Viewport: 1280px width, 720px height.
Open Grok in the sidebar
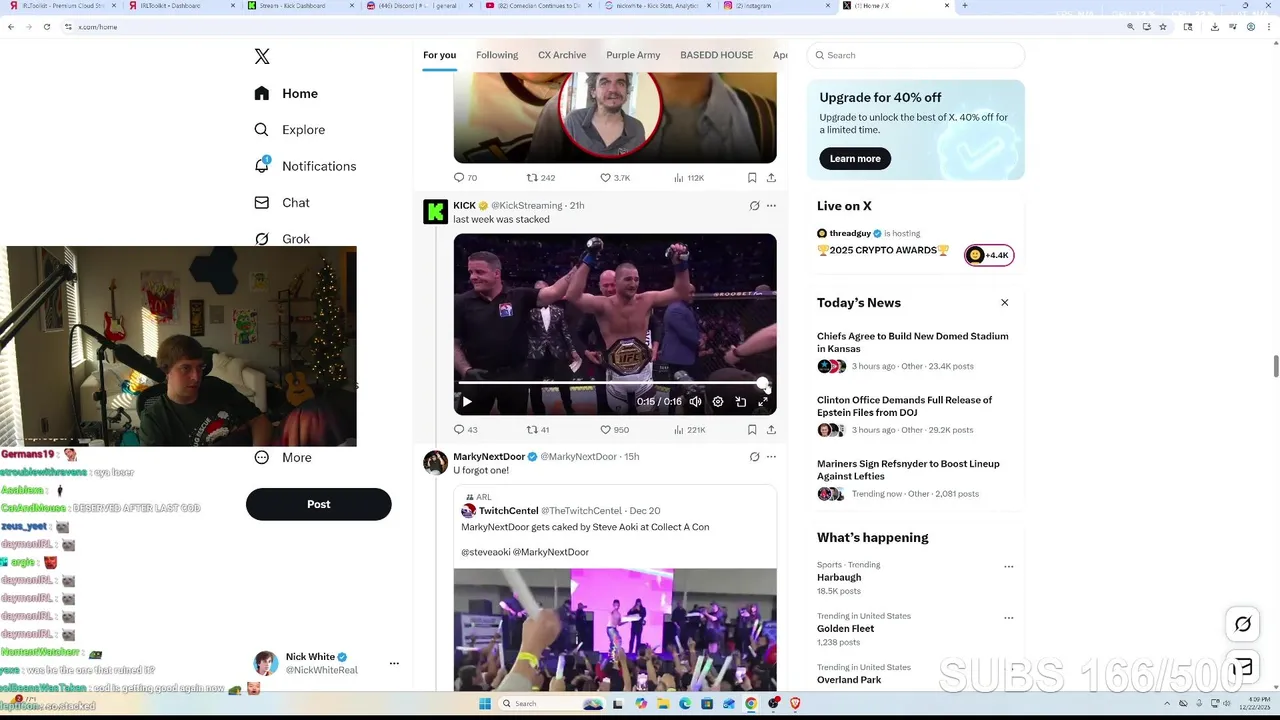[282, 239]
